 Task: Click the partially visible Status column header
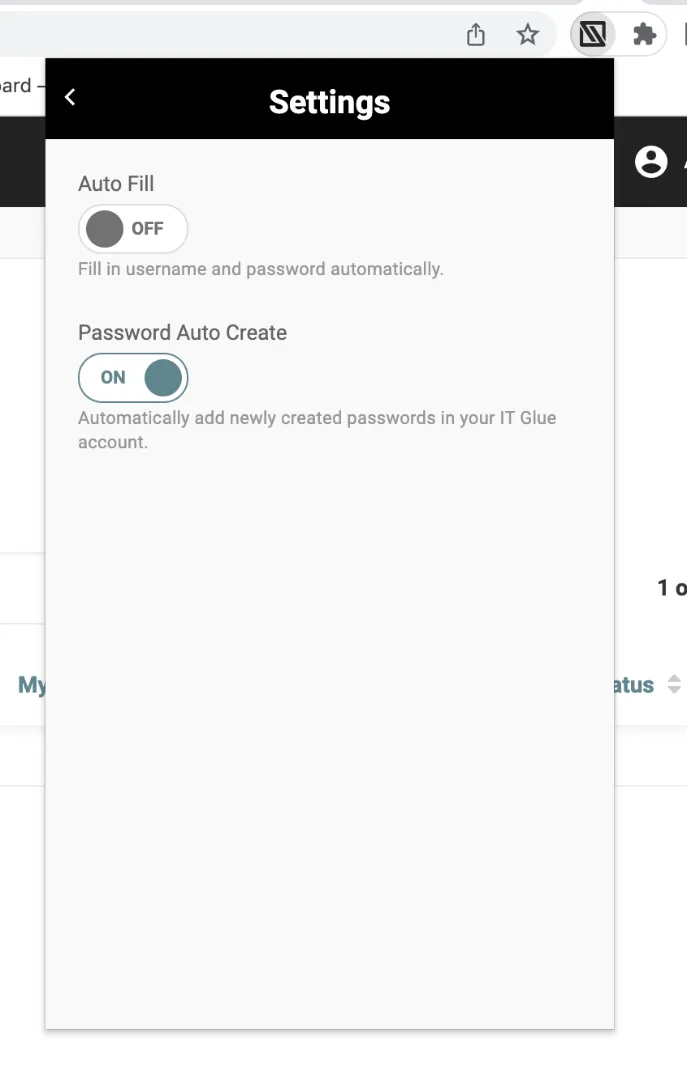pyautogui.click(x=634, y=685)
